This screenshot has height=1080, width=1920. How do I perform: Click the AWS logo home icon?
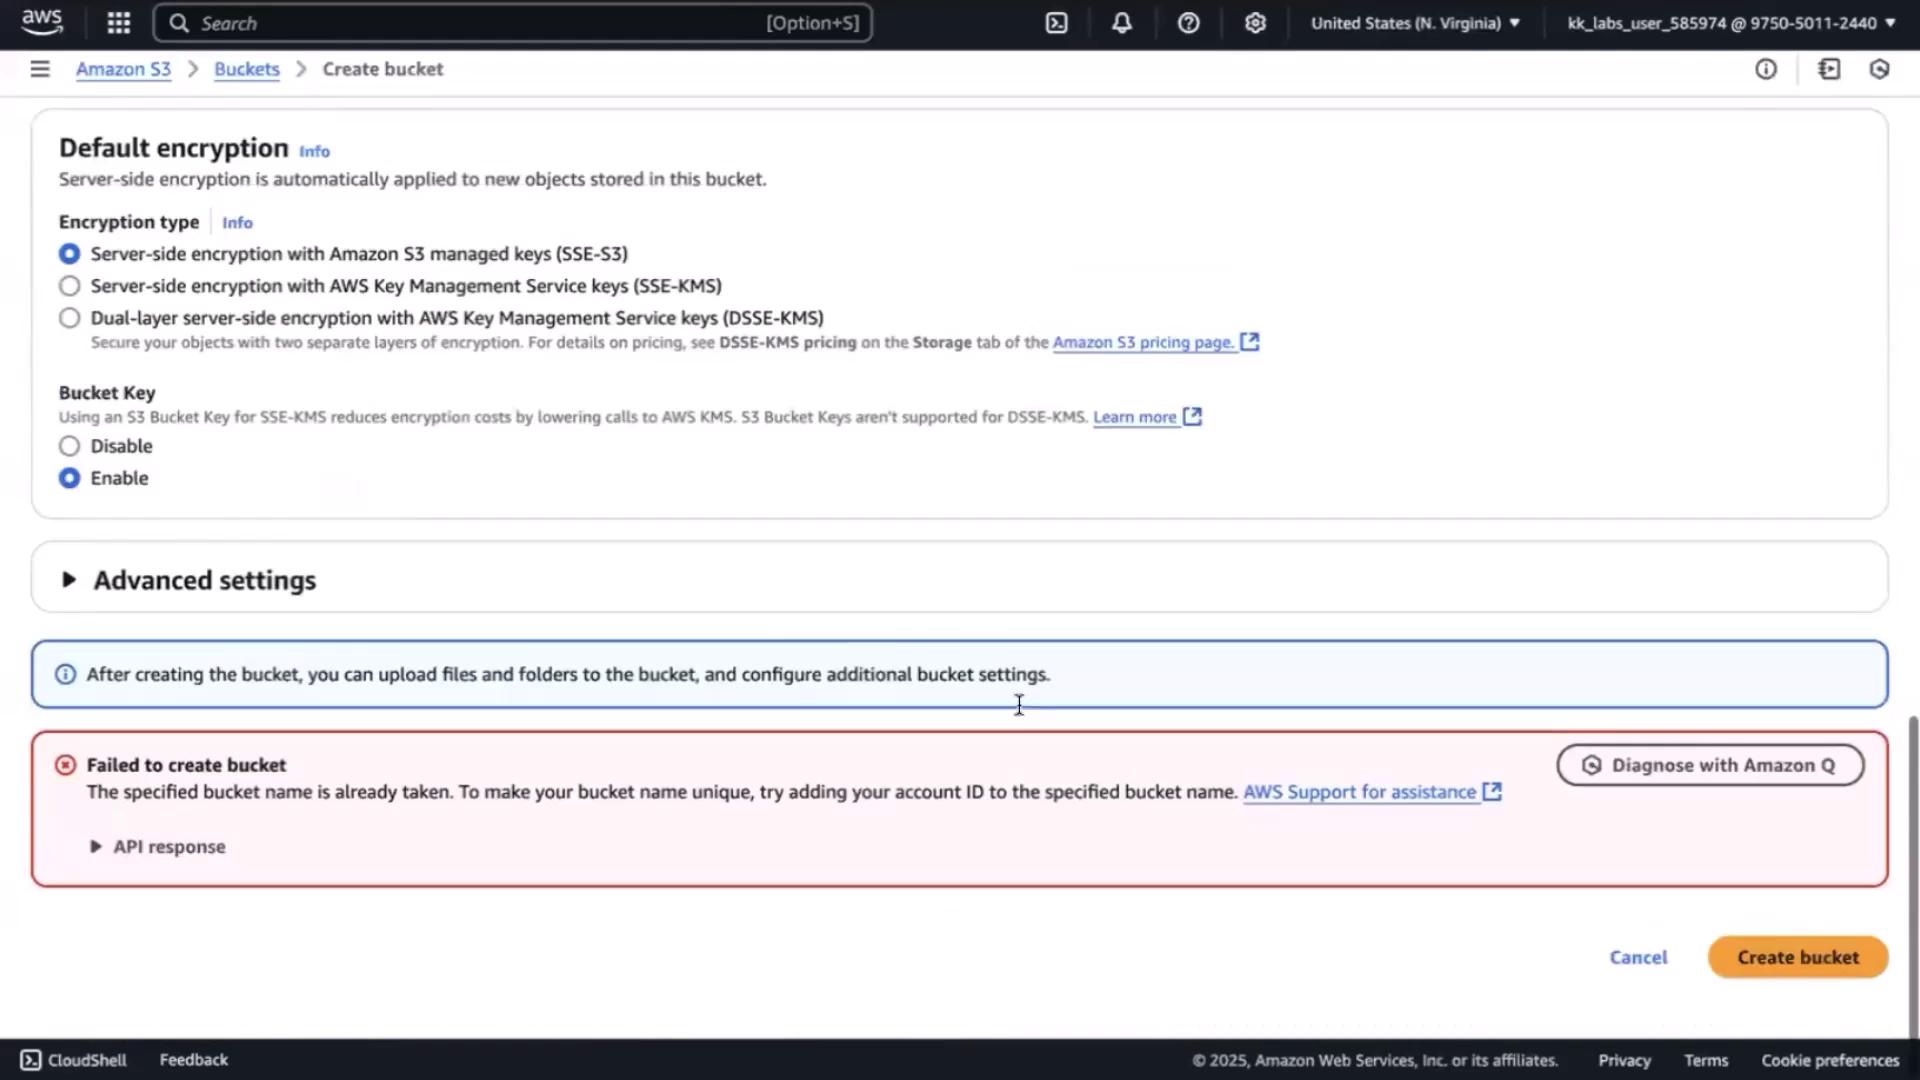42,21
